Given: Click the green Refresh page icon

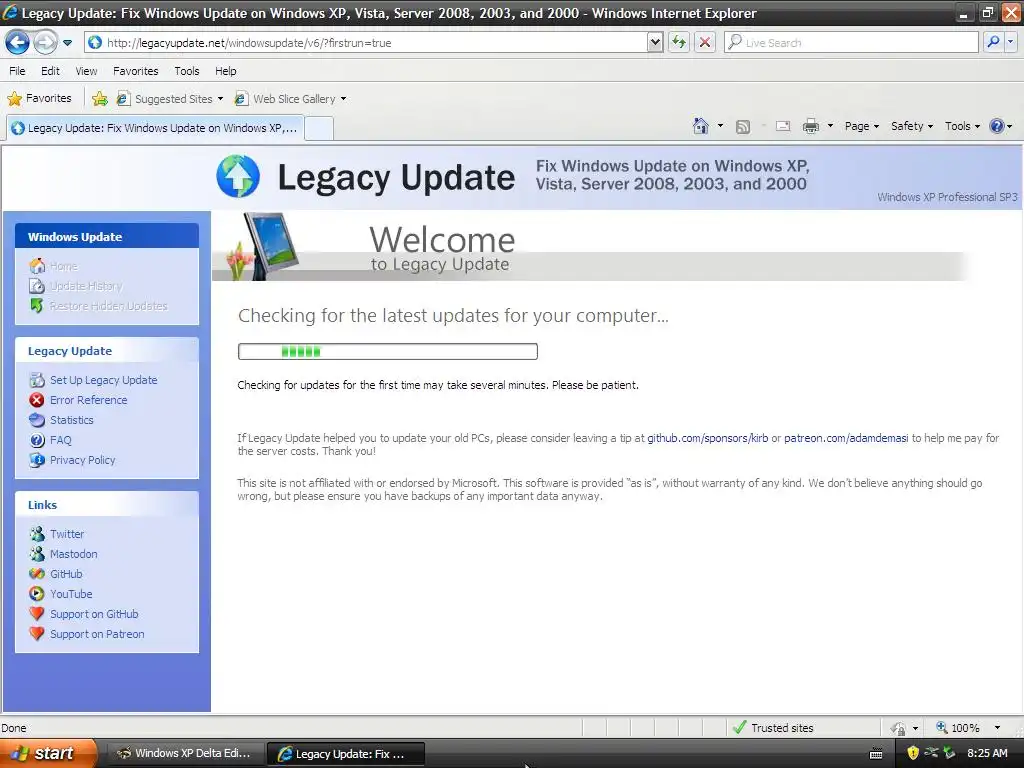Looking at the screenshot, I should coord(679,42).
